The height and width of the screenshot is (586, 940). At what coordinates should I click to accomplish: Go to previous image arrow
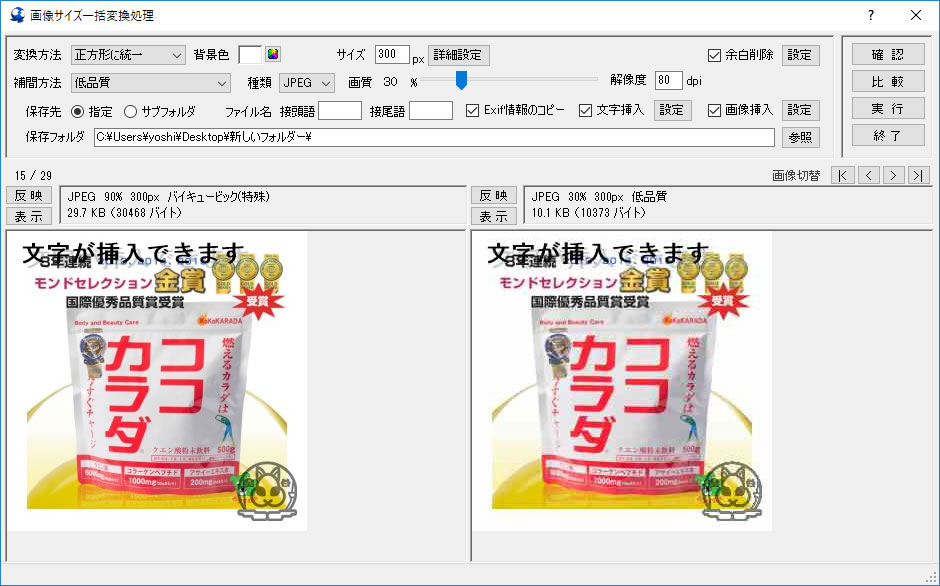[868, 175]
